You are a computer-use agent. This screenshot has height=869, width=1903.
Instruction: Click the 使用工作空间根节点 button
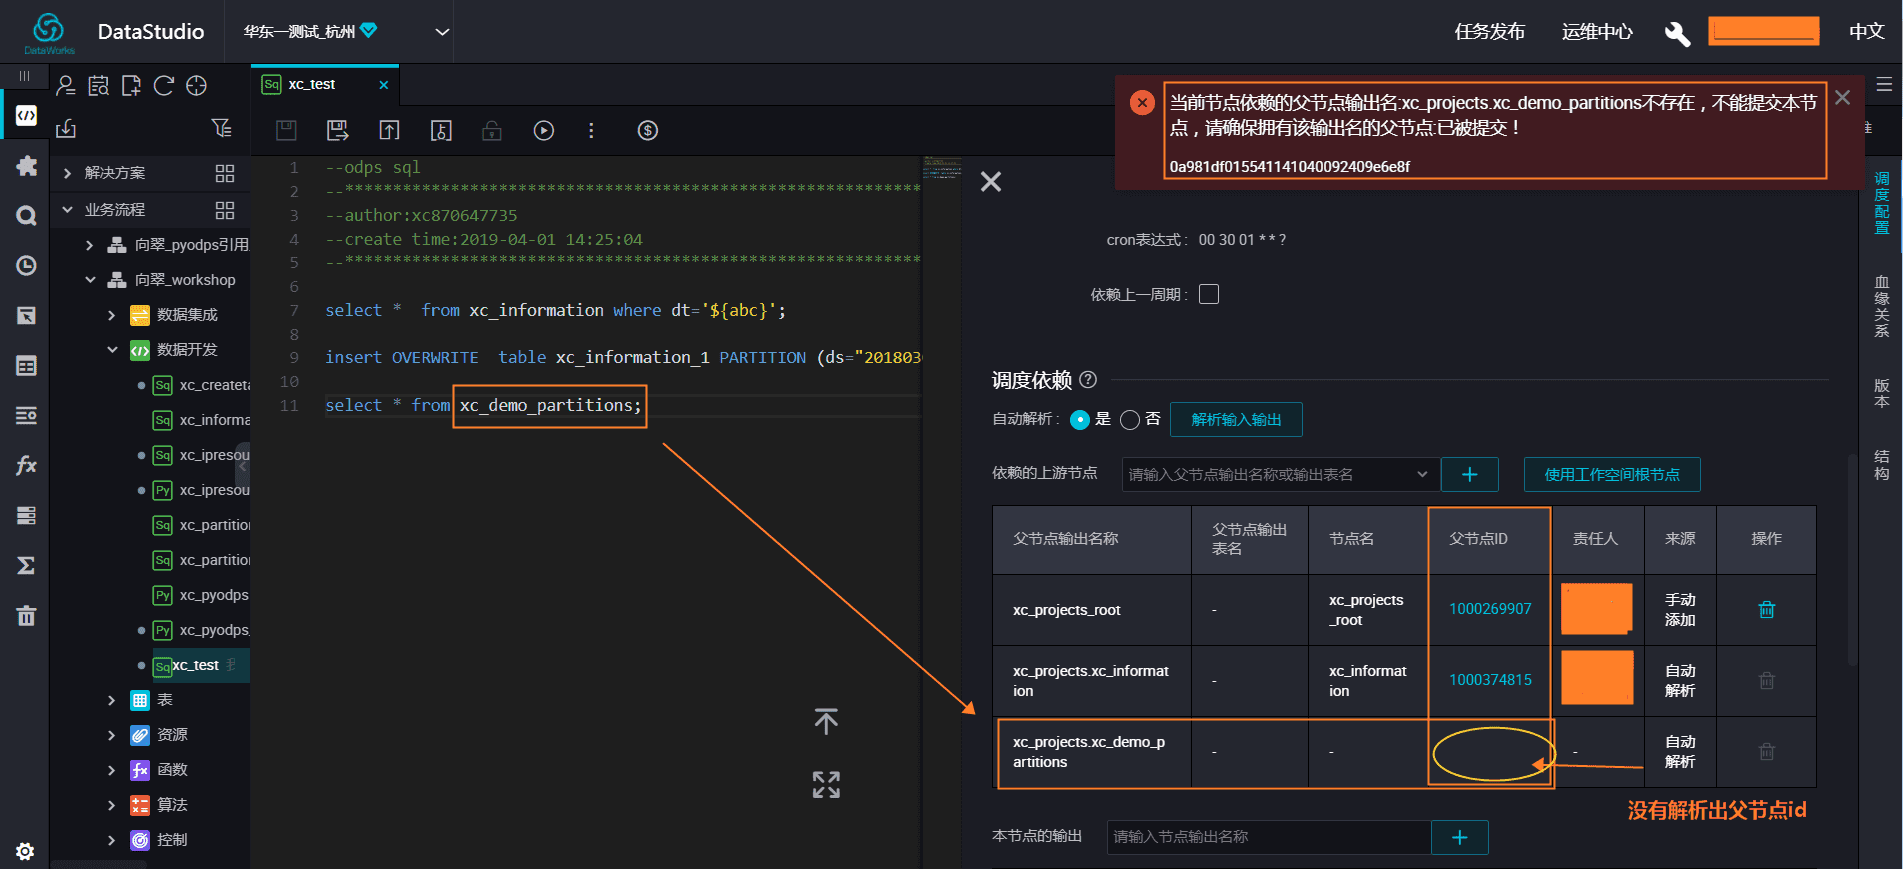[1612, 474]
